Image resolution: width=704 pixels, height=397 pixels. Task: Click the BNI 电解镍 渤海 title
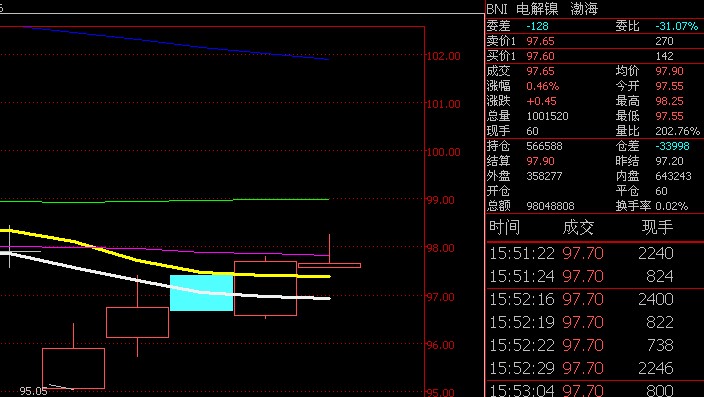click(542, 9)
